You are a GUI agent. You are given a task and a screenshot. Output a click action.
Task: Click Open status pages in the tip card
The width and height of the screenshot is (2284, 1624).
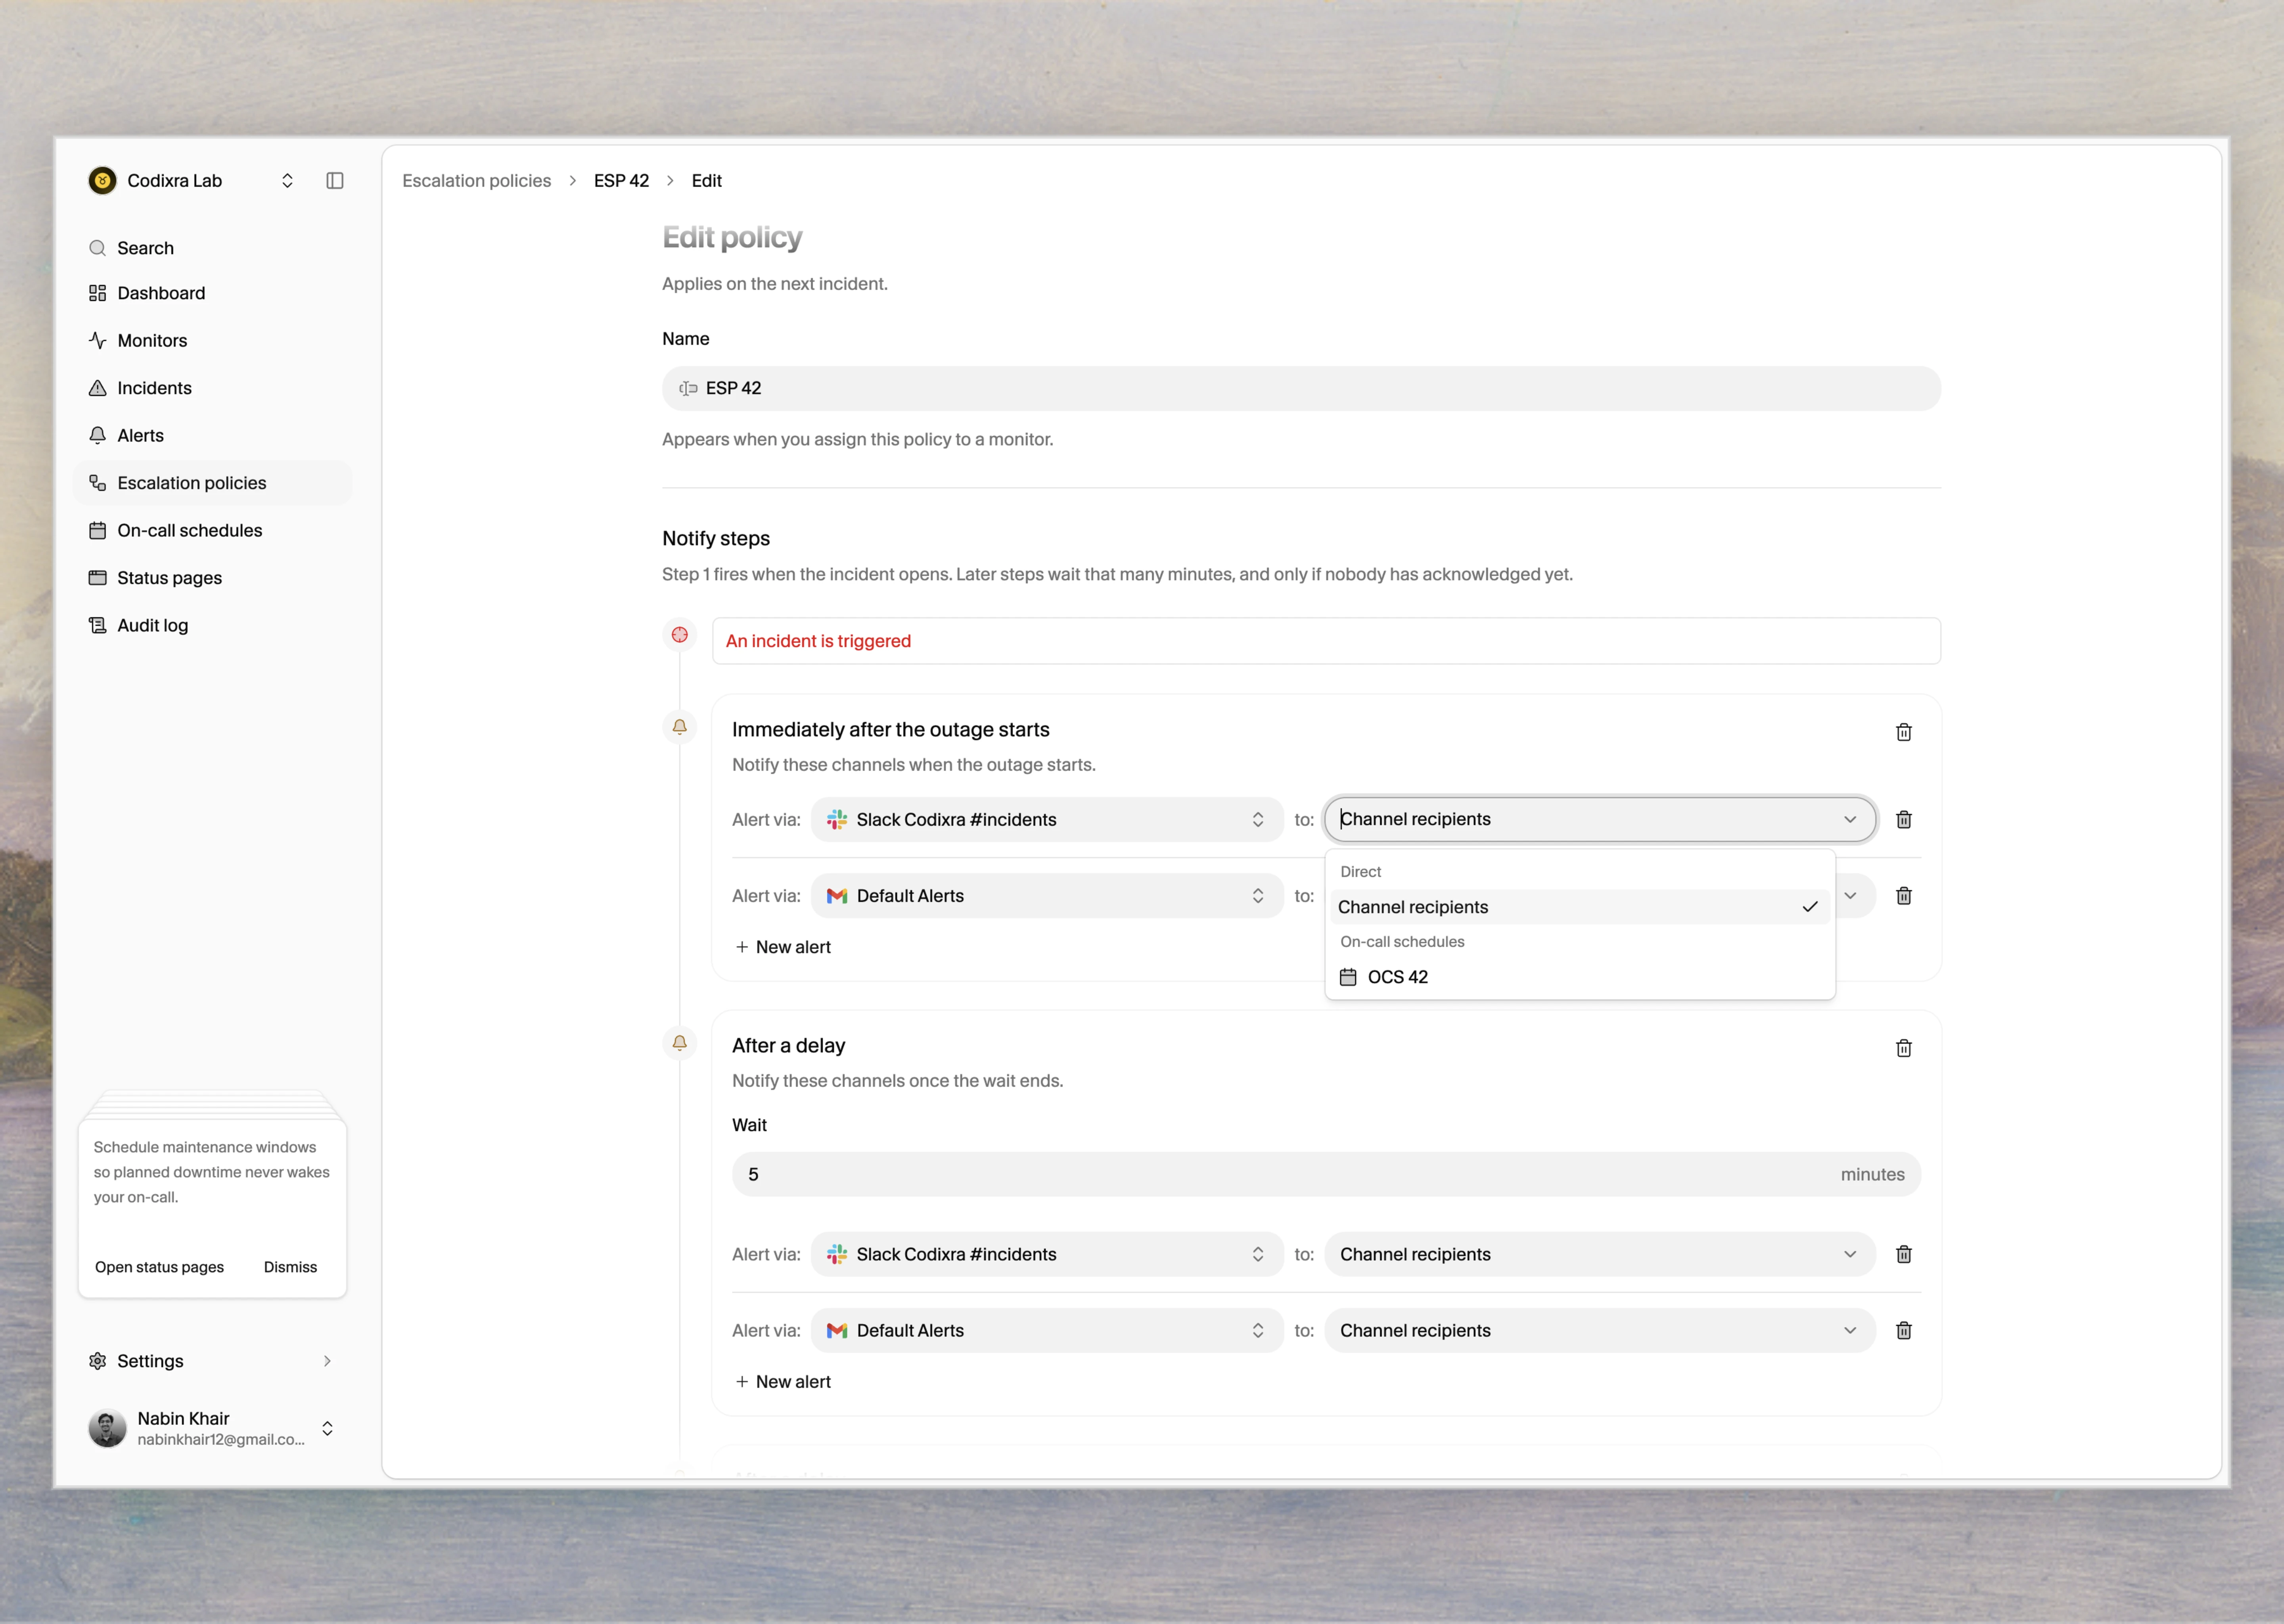click(159, 1267)
